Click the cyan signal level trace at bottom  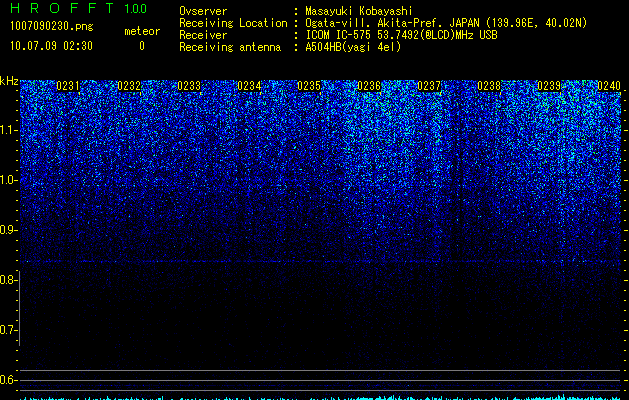pos(320,398)
